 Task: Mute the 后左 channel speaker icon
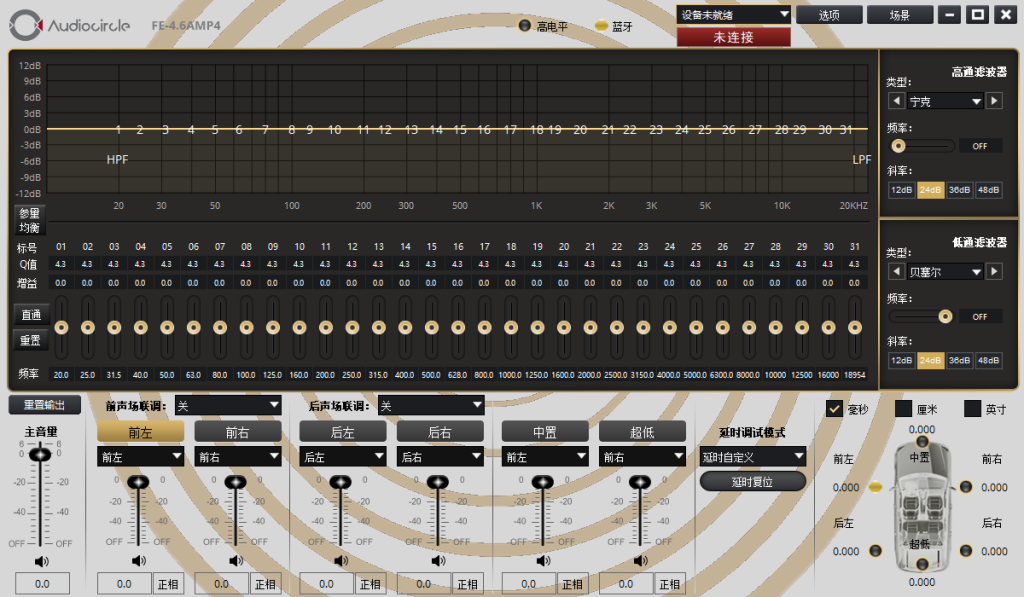tap(341, 560)
